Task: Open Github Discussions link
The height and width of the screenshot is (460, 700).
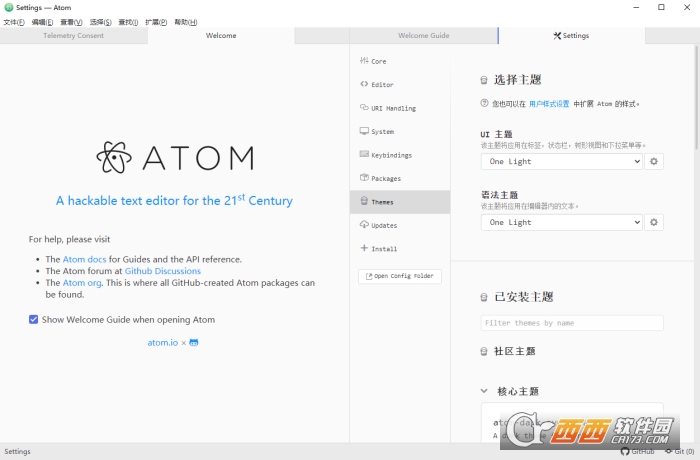Action: pyautogui.click(x=162, y=271)
